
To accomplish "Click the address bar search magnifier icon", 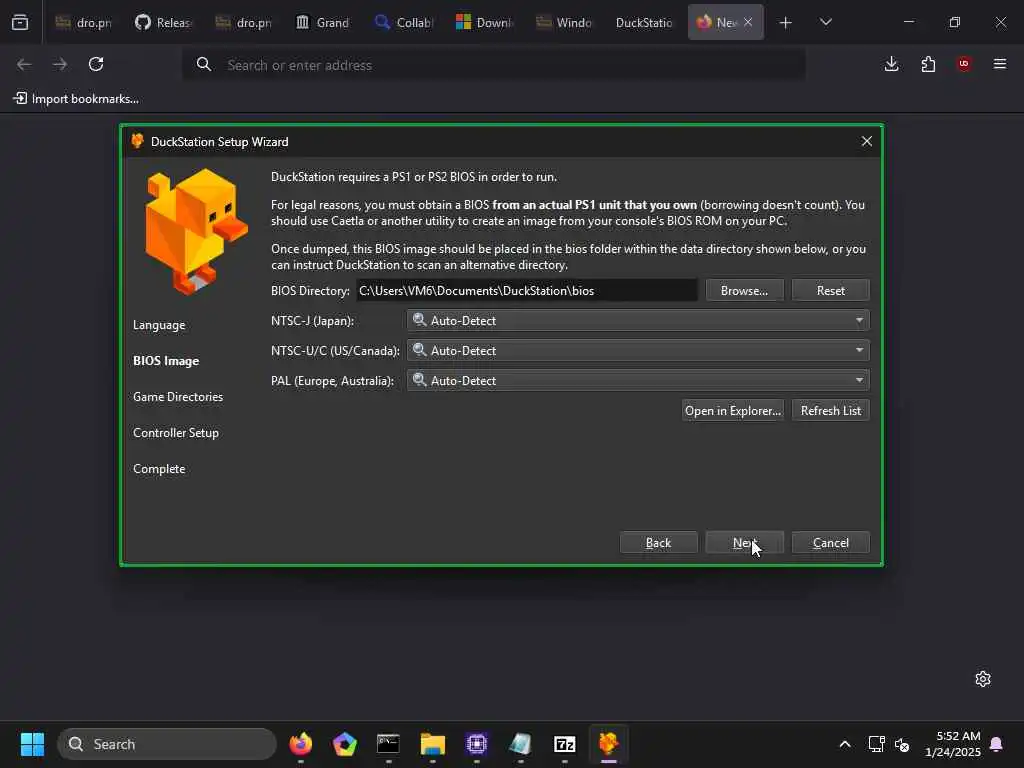I will pos(204,64).
